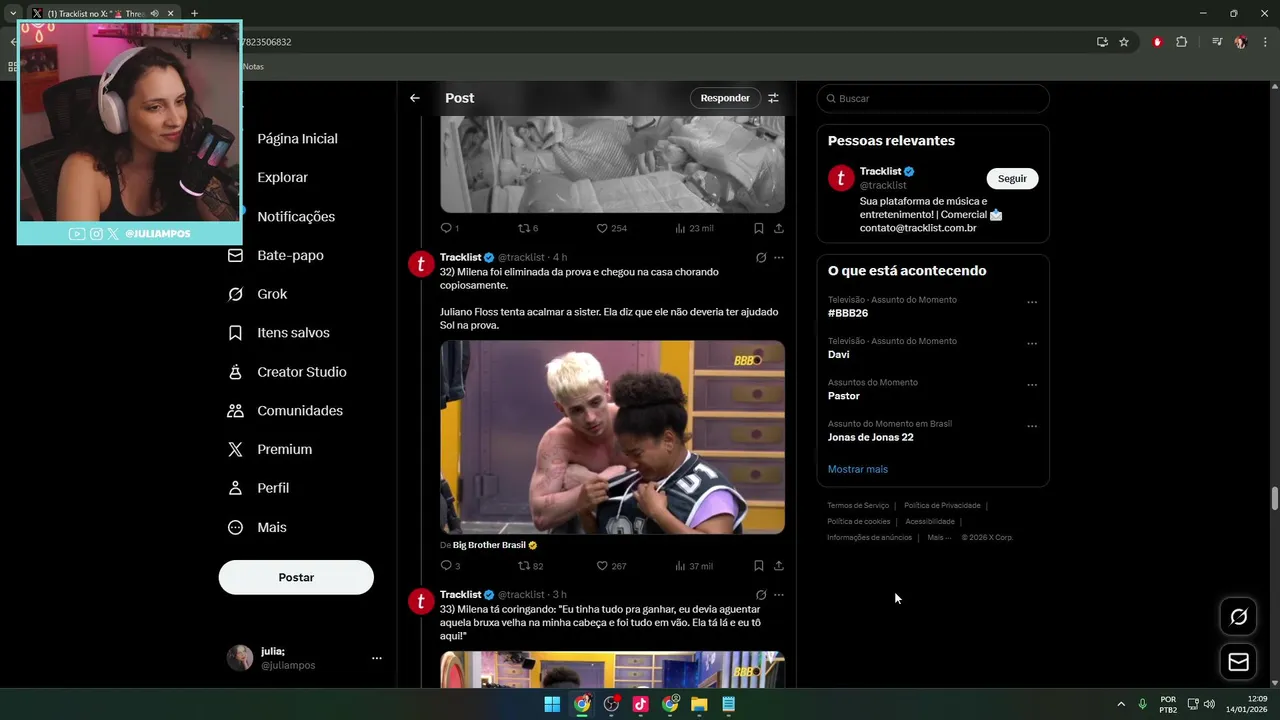View analytics of post with 37 mil views
This screenshot has width=1280, height=720.
point(694,566)
